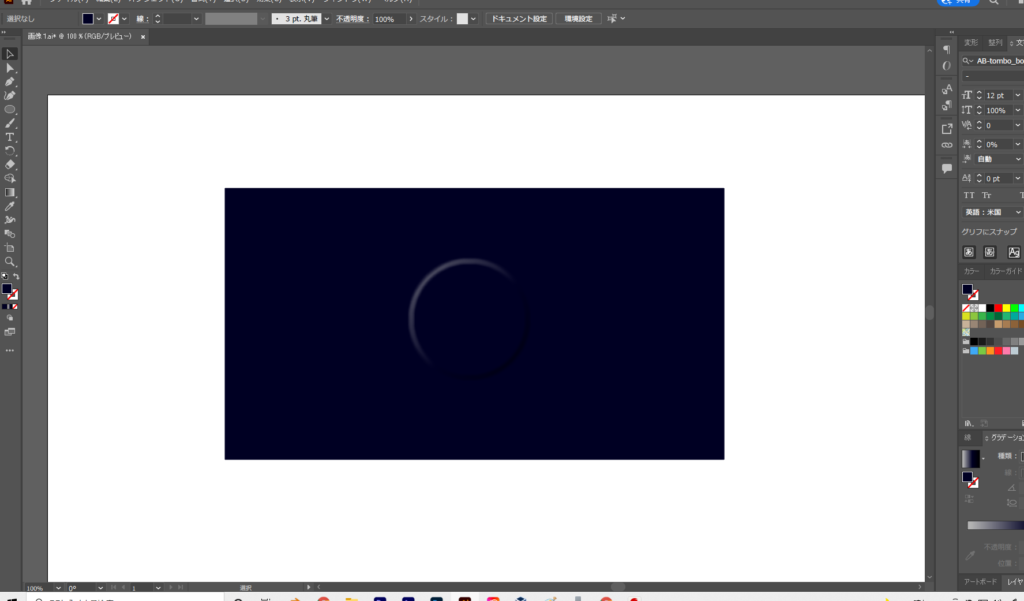1024x601 pixels.
Task: Select the Eraser tool
Action: coord(10,164)
